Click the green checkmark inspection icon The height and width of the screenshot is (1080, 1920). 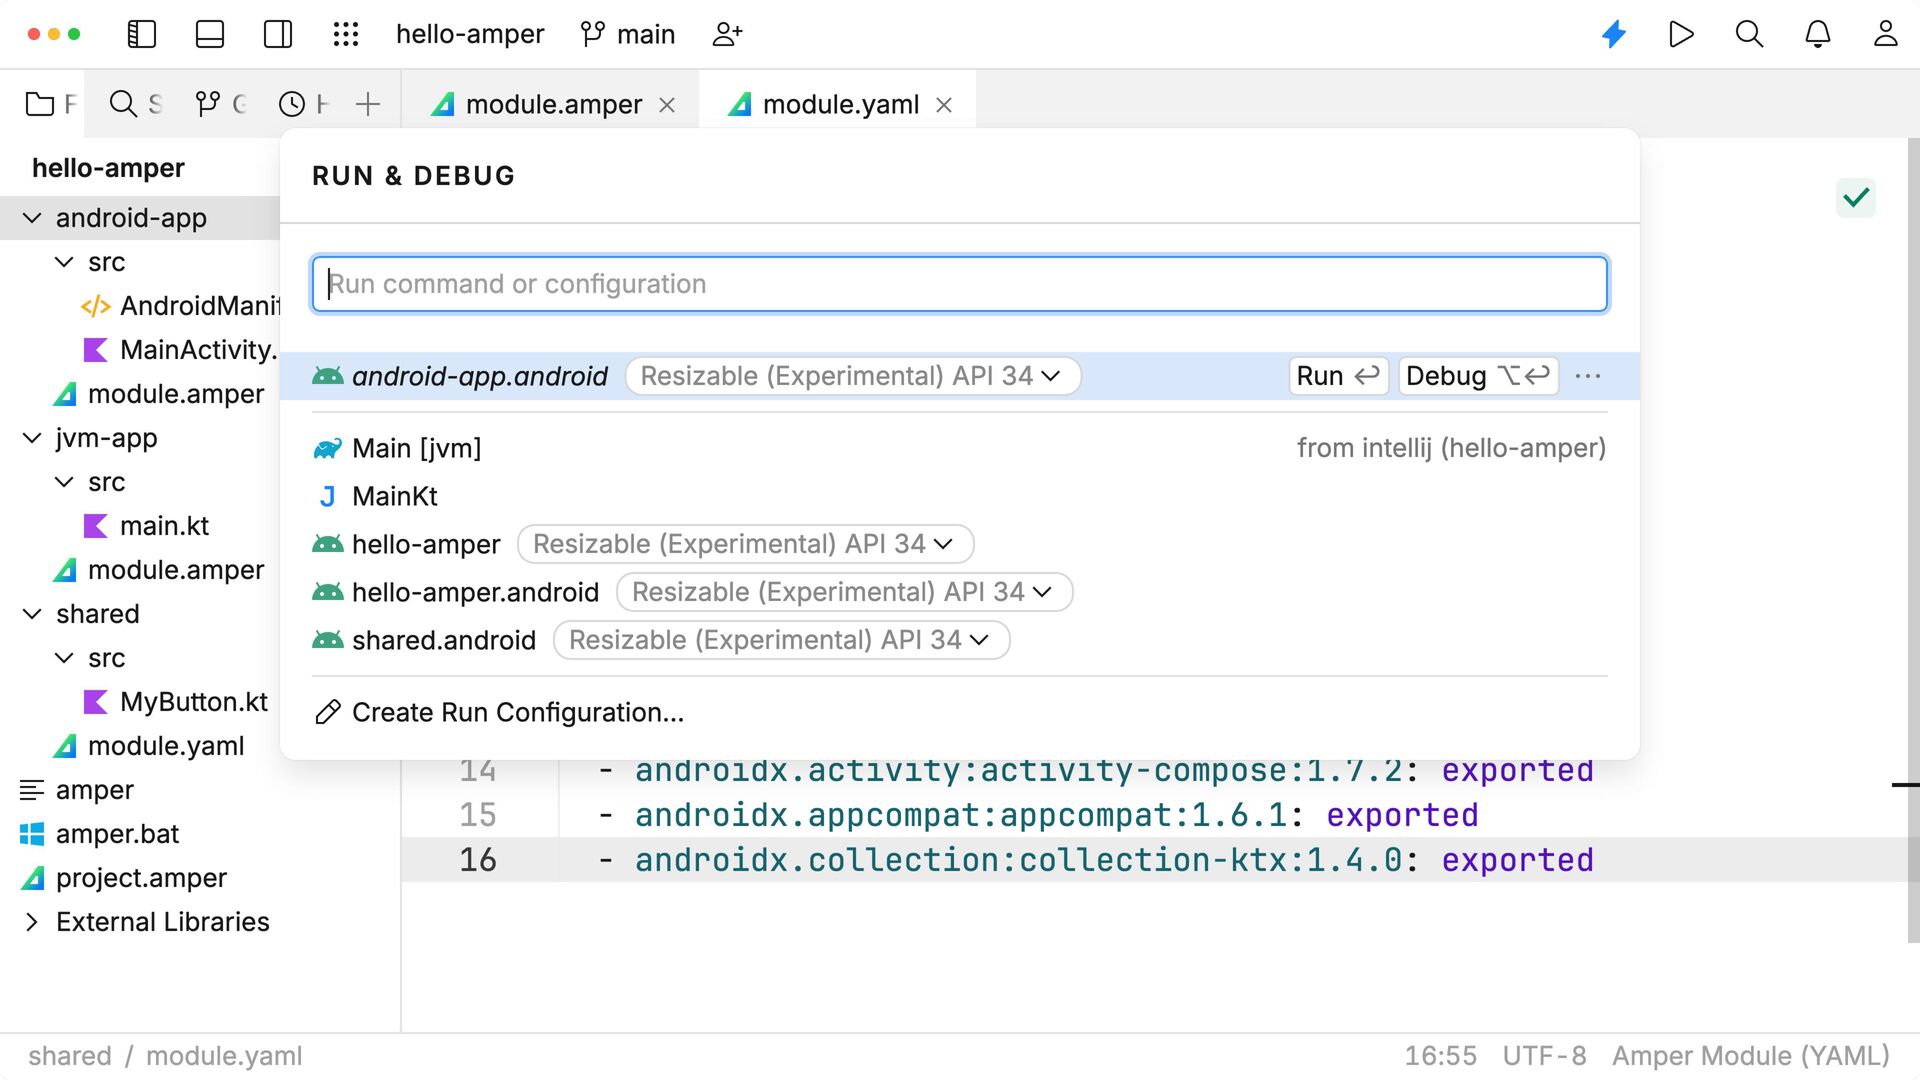point(1856,198)
